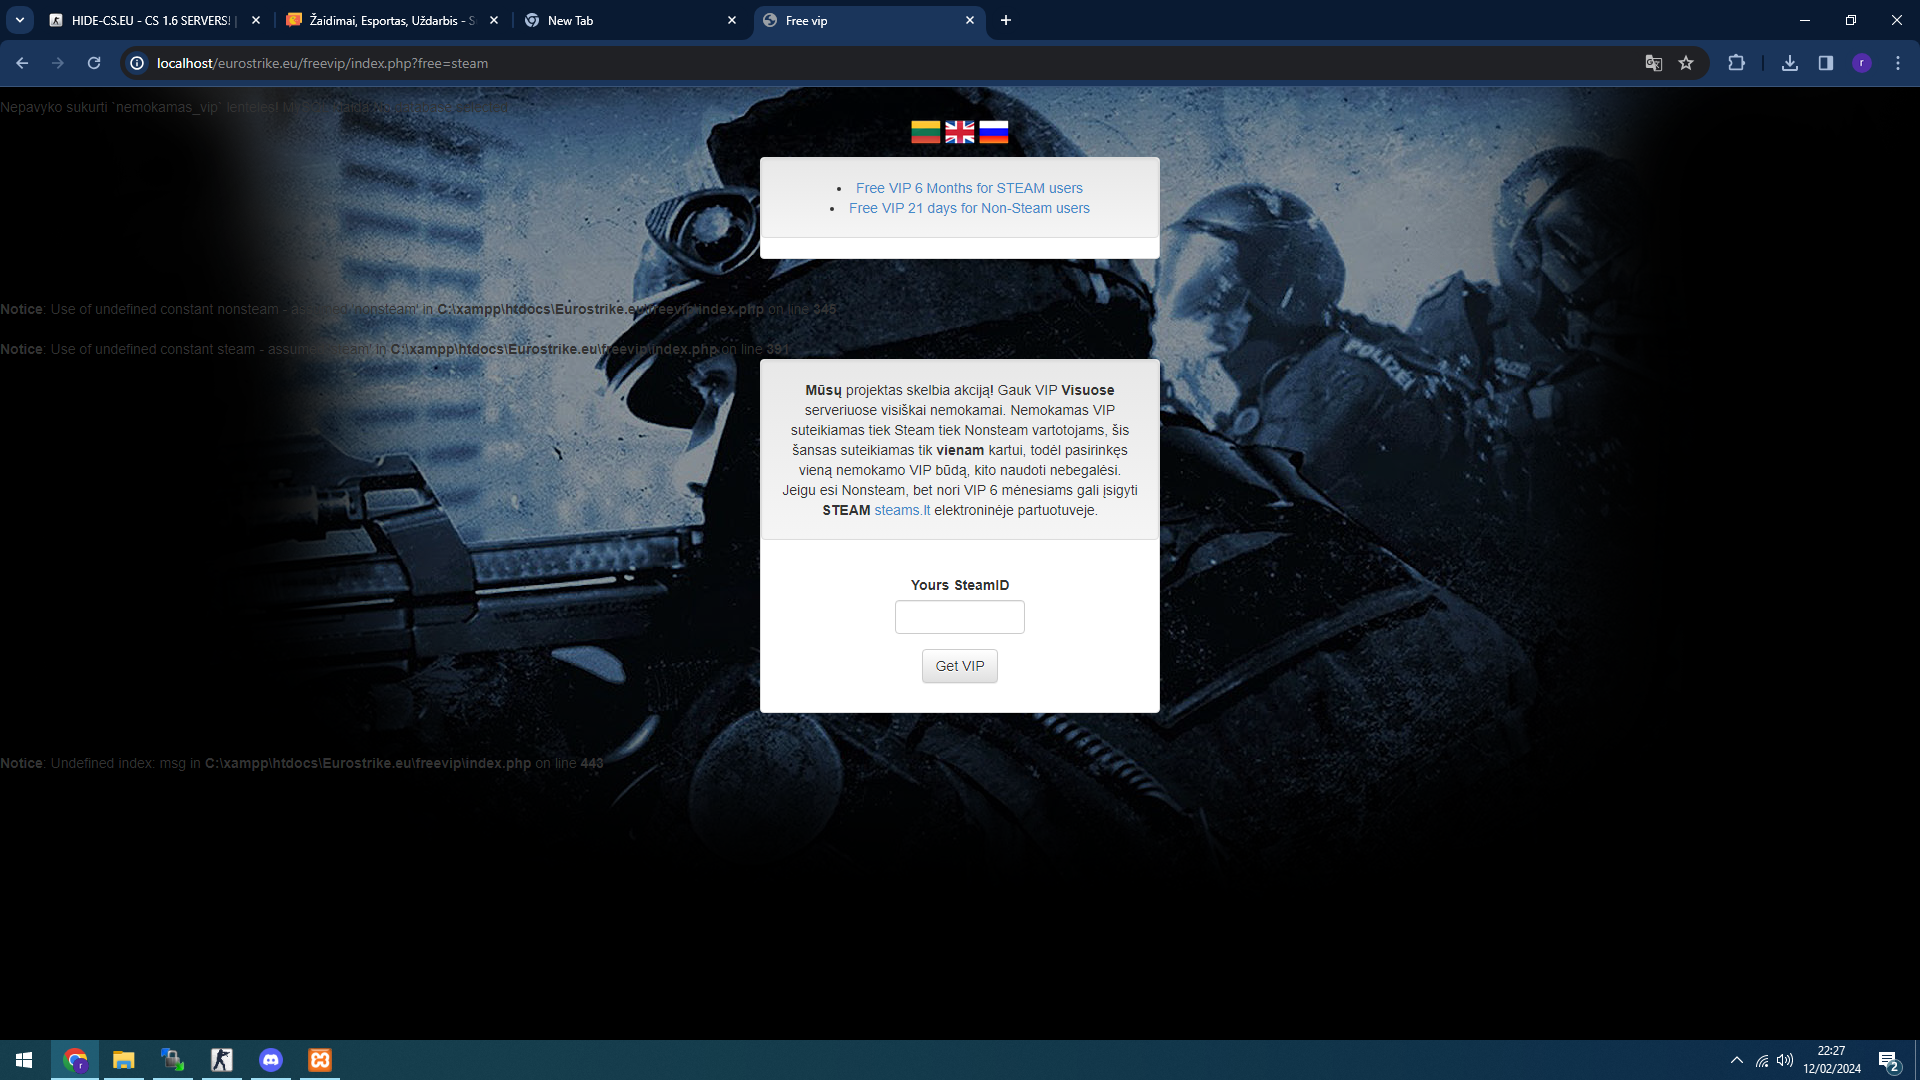Screen dimensions: 1920x1080
Task: Show hidden system tray icons chevron
Action: click(x=1736, y=1060)
